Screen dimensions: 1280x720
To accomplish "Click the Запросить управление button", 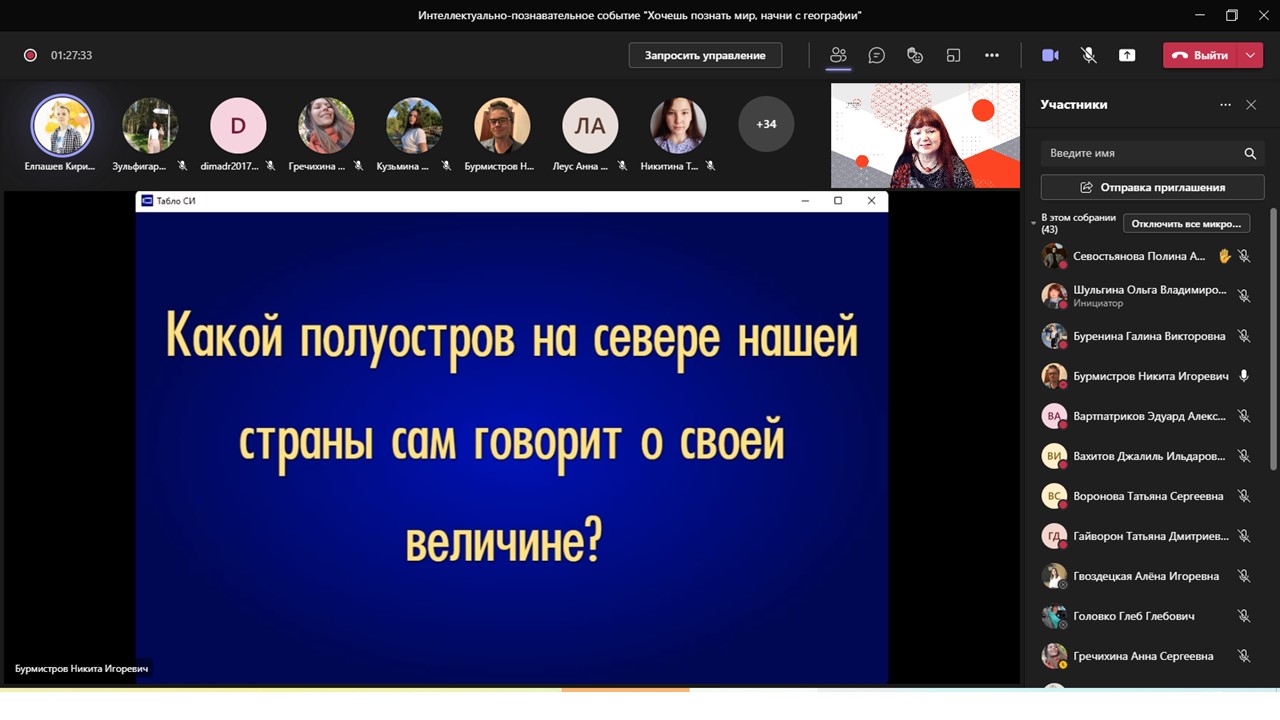I will click(705, 56).
